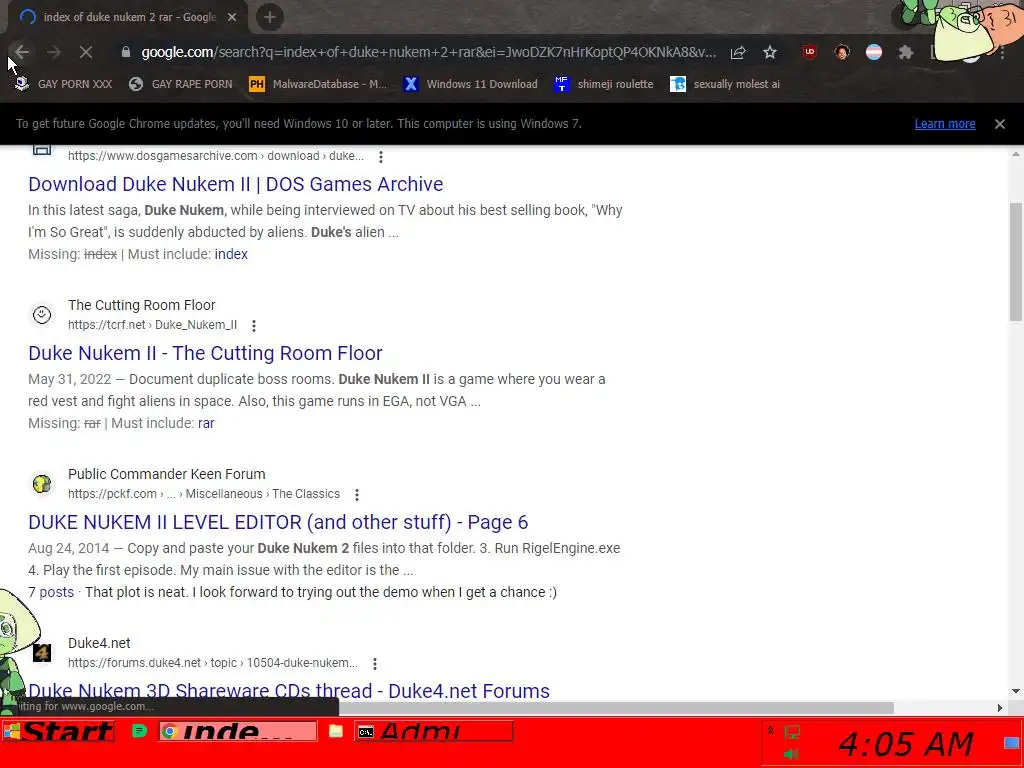Screen dimensions: 1024x768
Task: Click the '7 posts' link
Action: pos(51,592)
